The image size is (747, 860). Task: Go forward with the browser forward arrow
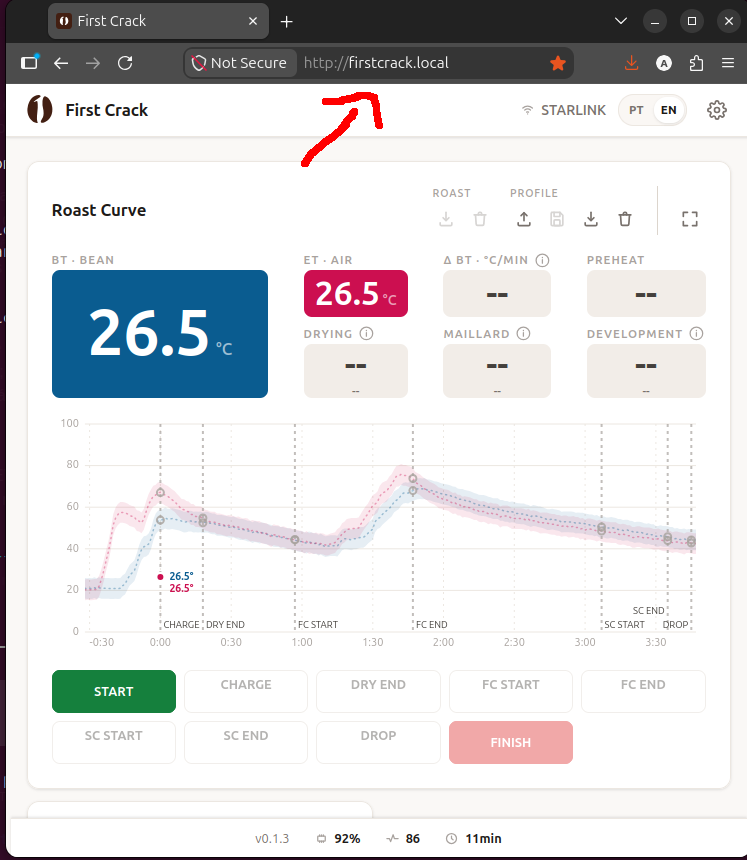(93, 63)
